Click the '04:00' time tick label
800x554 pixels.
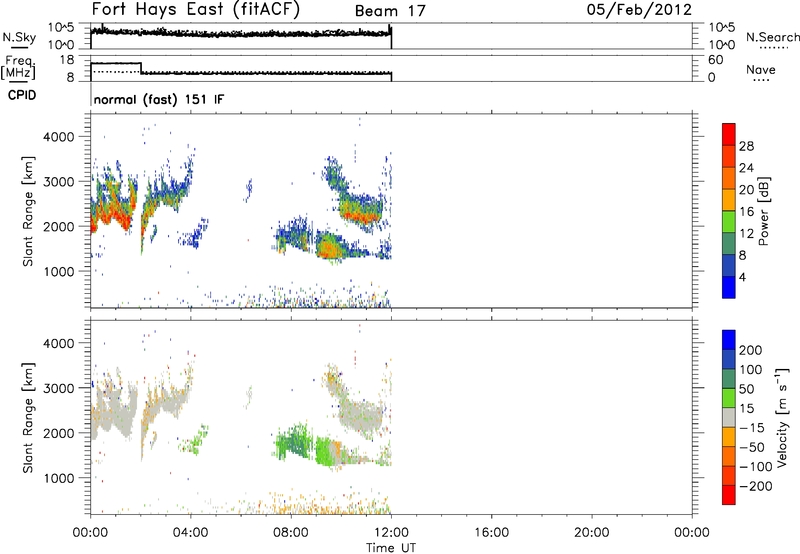click(191, 533)
